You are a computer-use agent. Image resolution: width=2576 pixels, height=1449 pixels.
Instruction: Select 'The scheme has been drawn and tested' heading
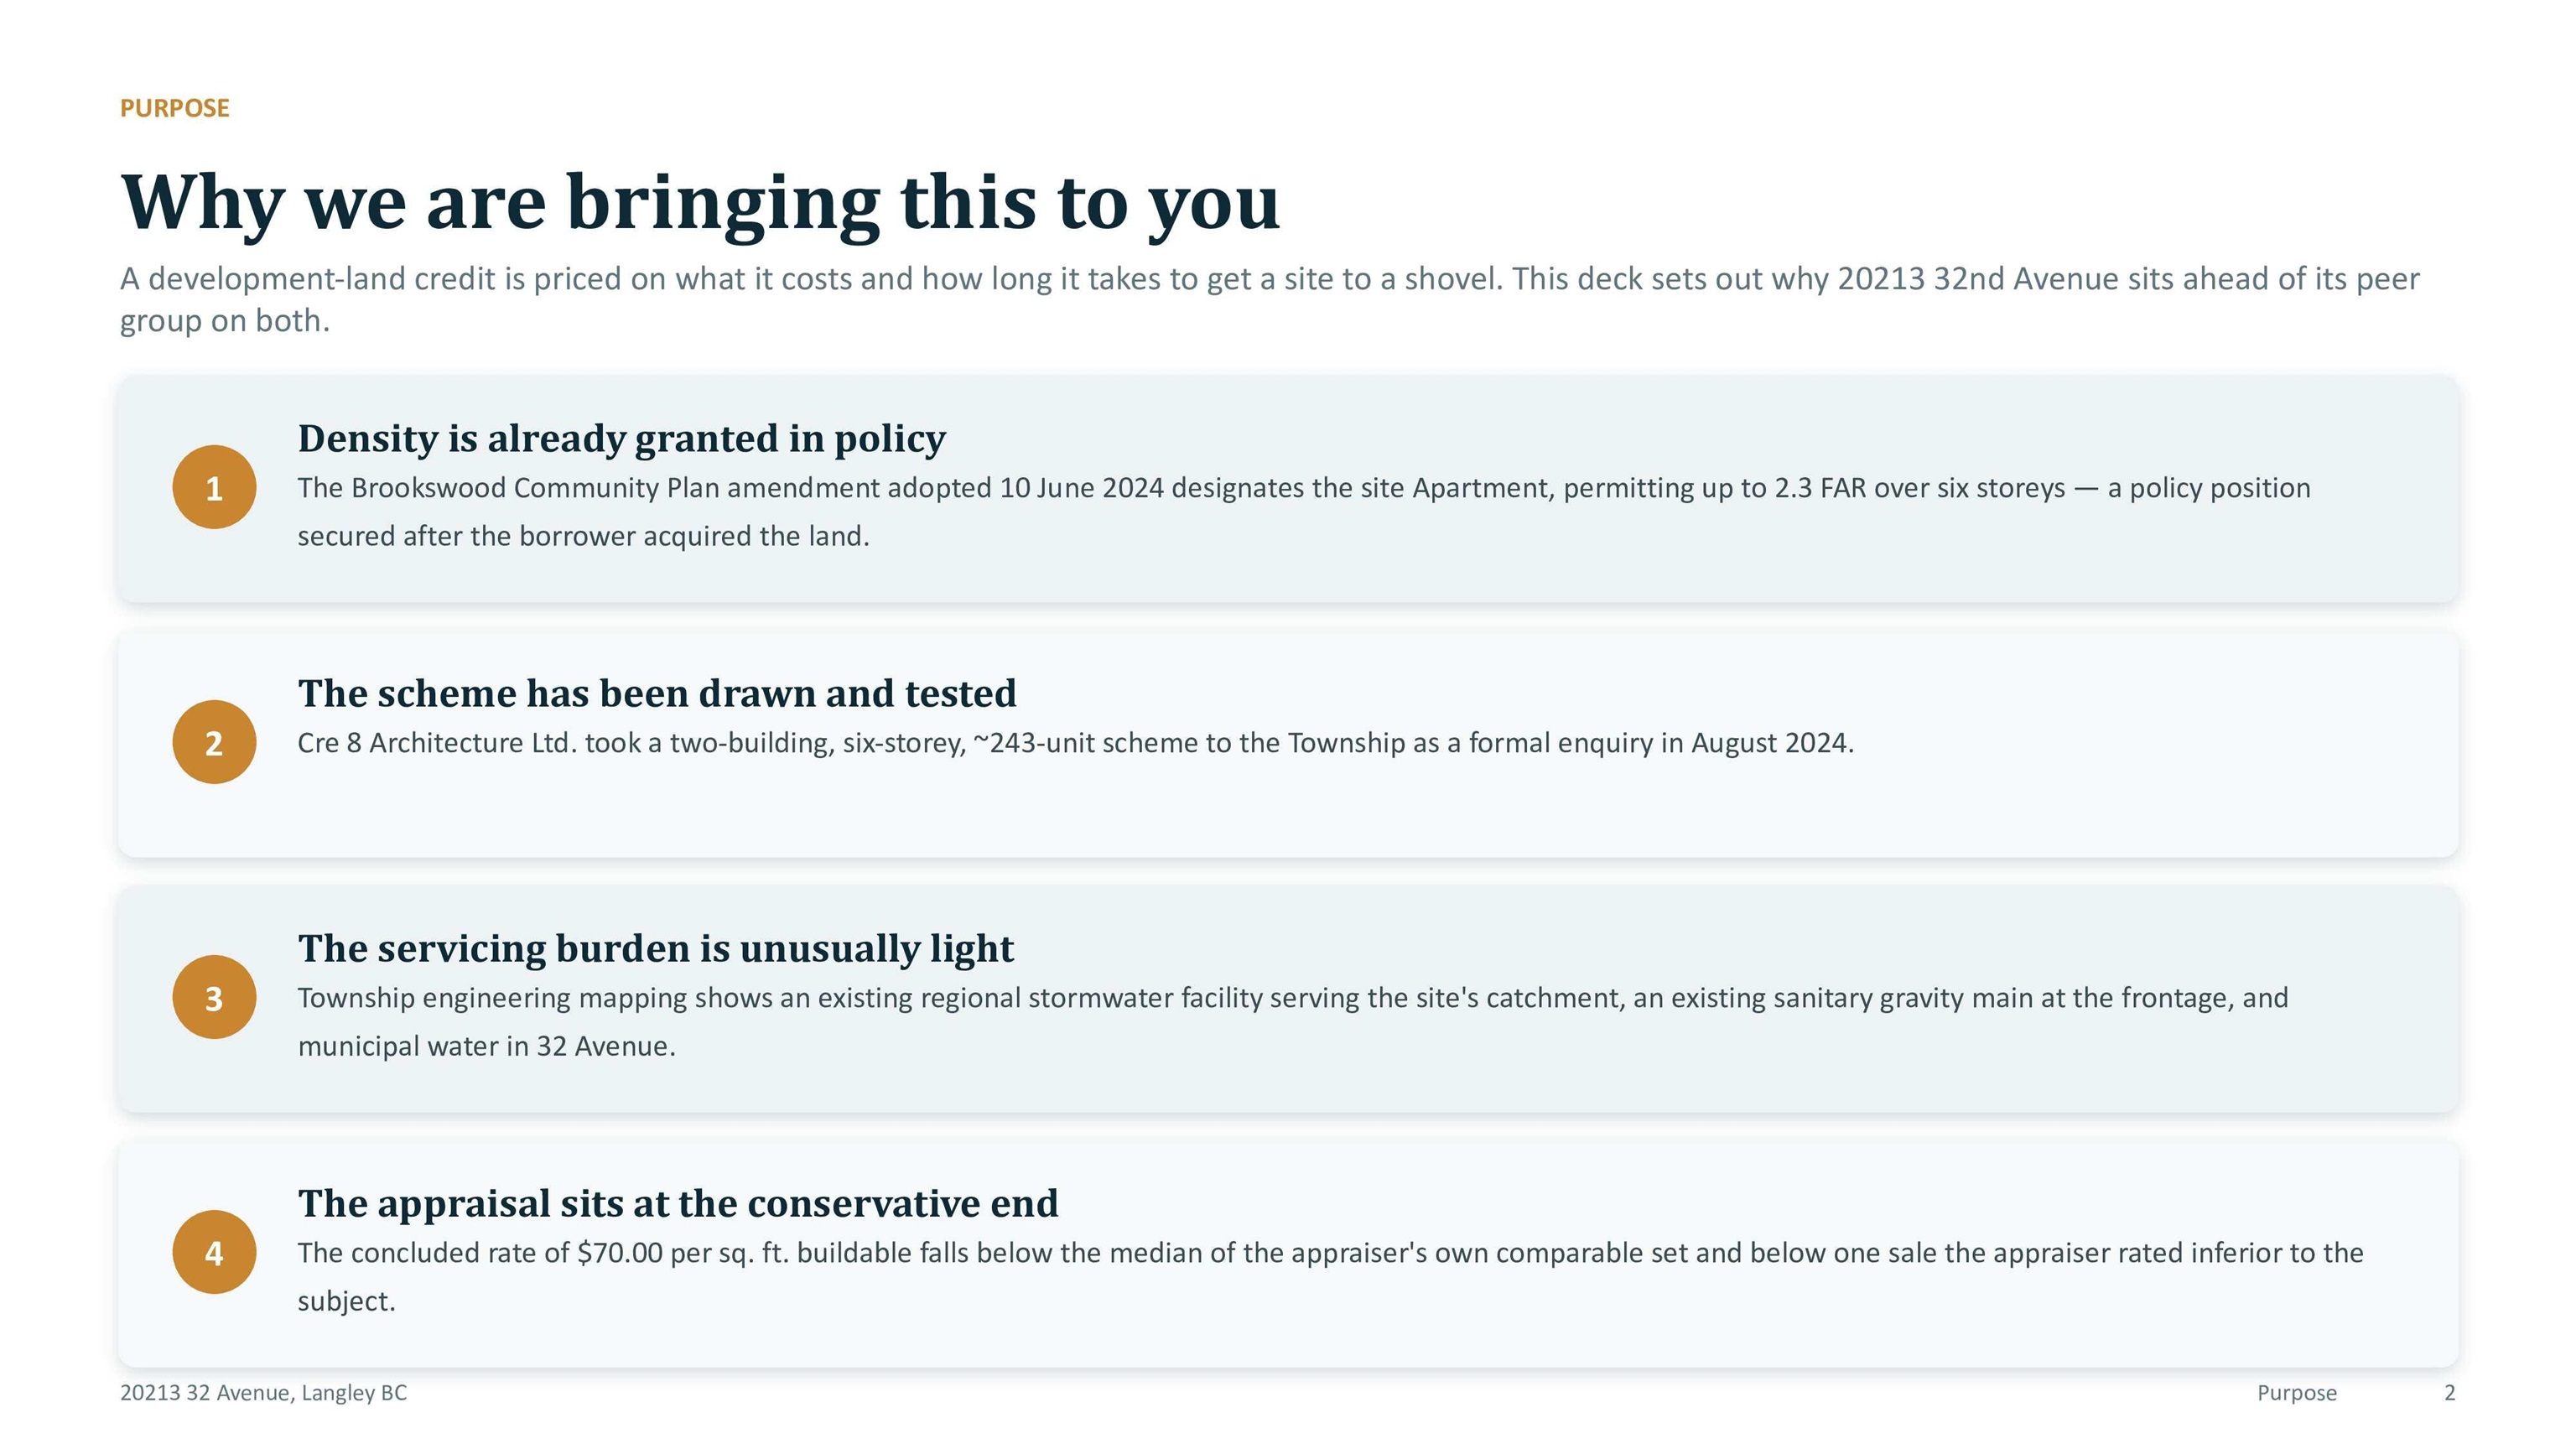coord(657,693)
